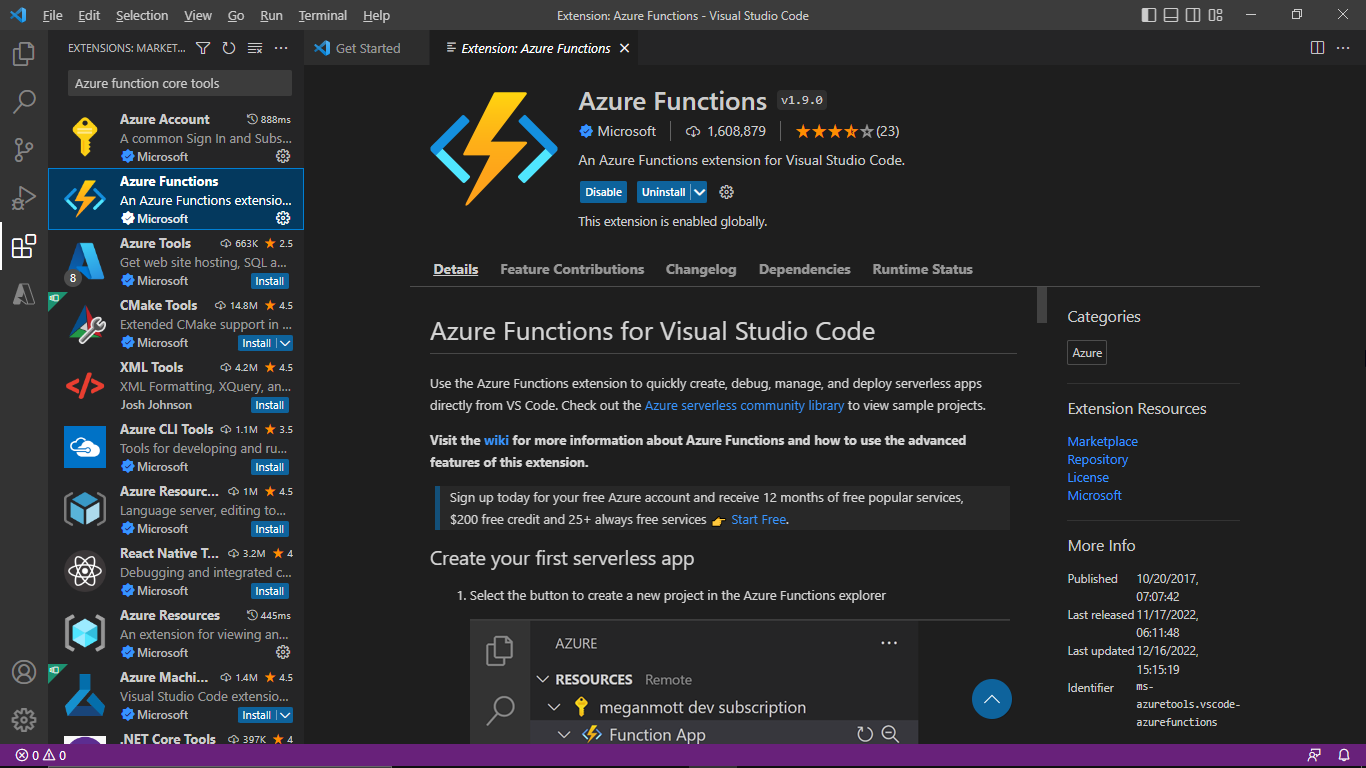
Task: Toggle the Secondary Side Bar
Action: (x=1192, y=15)
